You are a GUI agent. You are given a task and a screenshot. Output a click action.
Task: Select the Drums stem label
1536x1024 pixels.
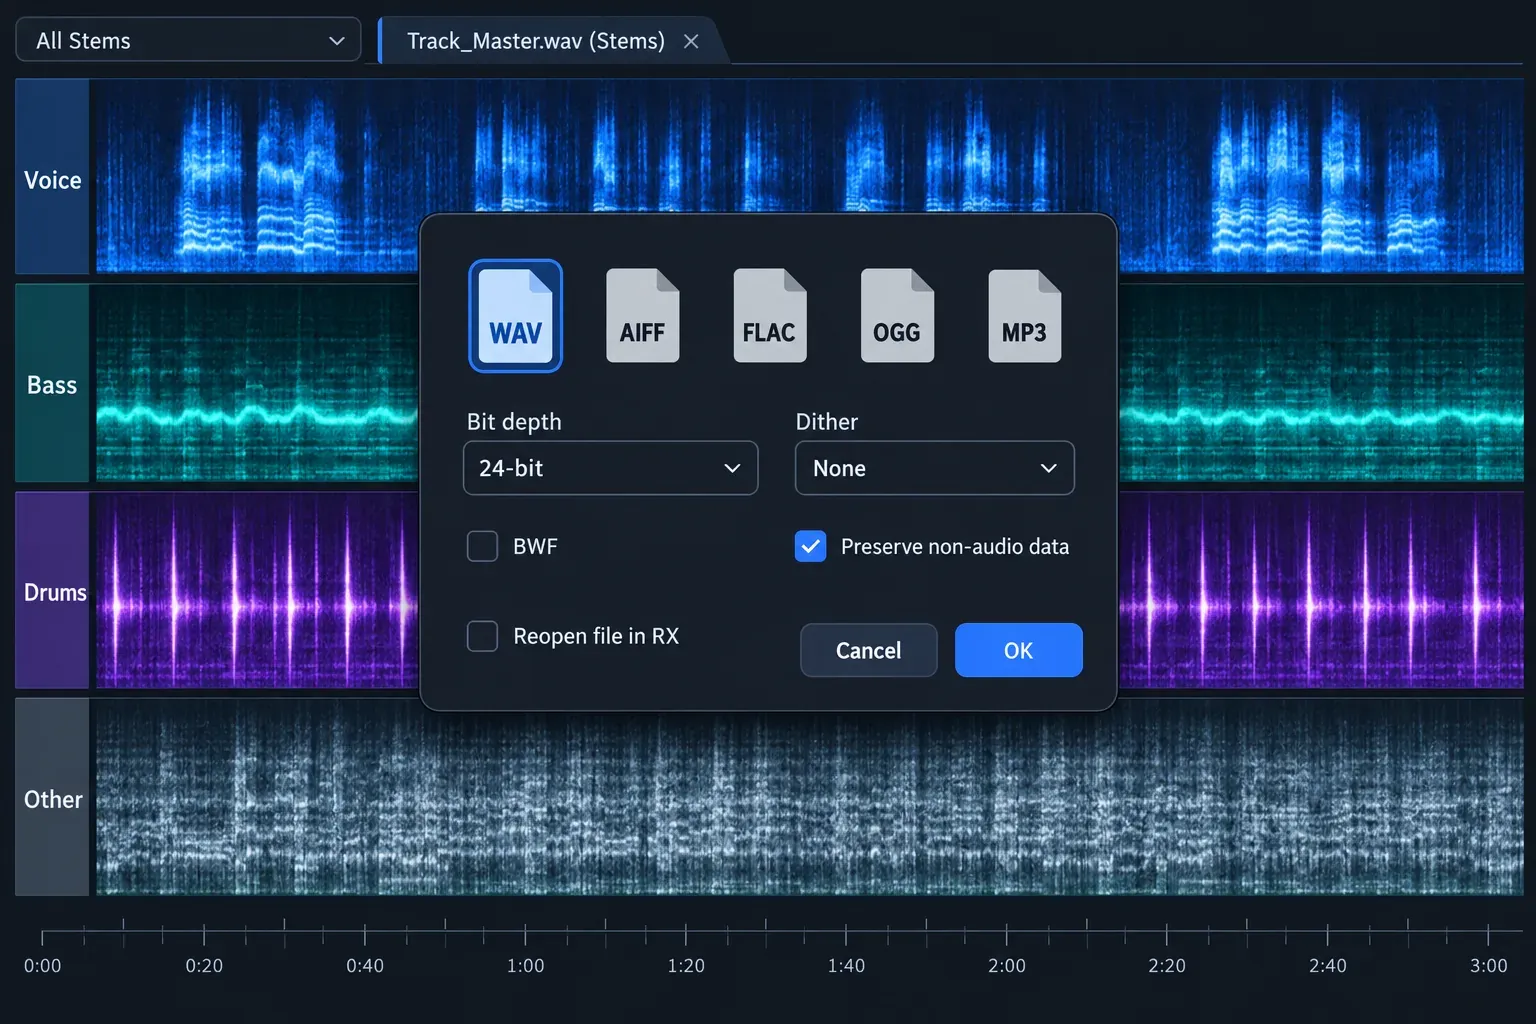point(53,592)
